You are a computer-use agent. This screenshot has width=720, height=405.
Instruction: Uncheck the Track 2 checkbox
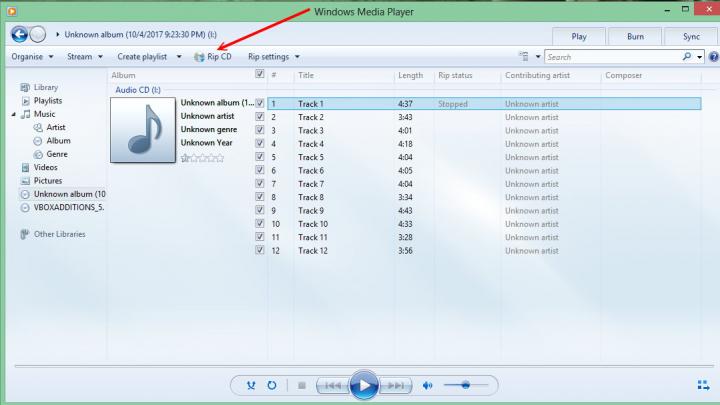pos(259,117)
